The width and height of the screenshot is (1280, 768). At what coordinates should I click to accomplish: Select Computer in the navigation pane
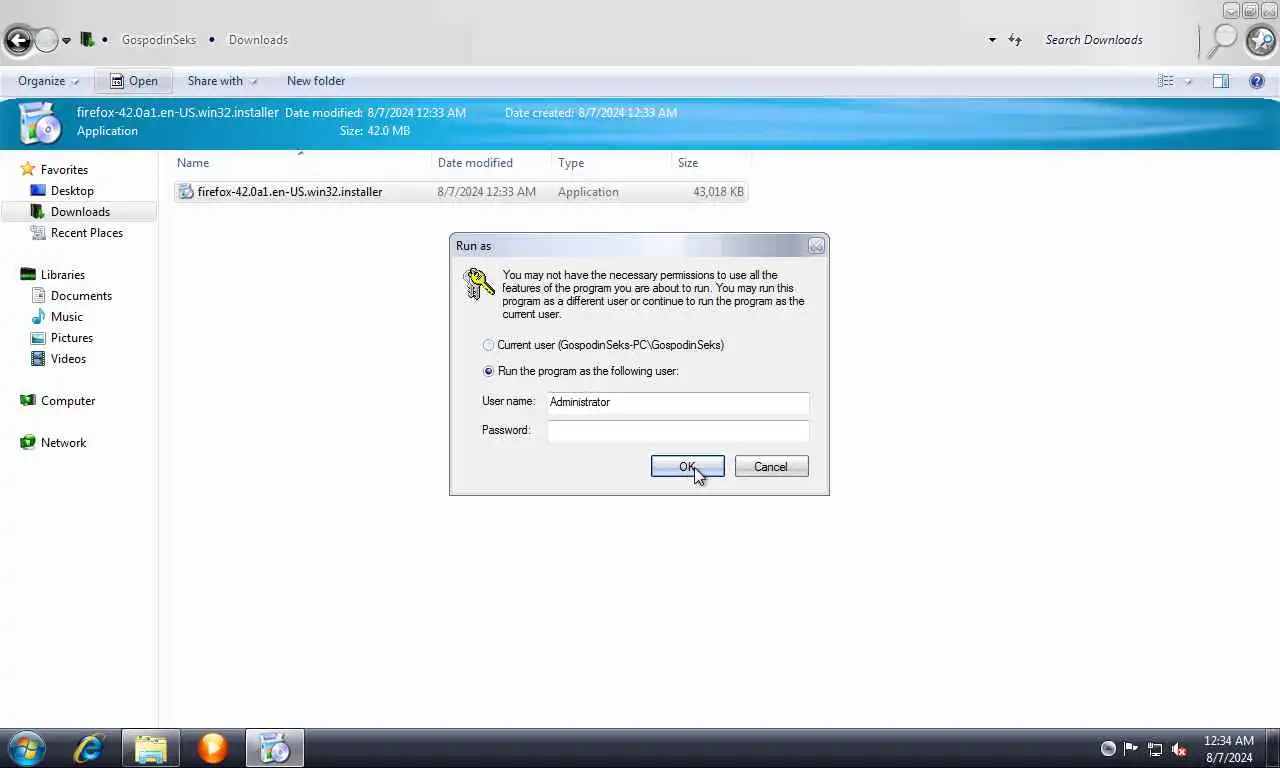(x=68, y=401)
